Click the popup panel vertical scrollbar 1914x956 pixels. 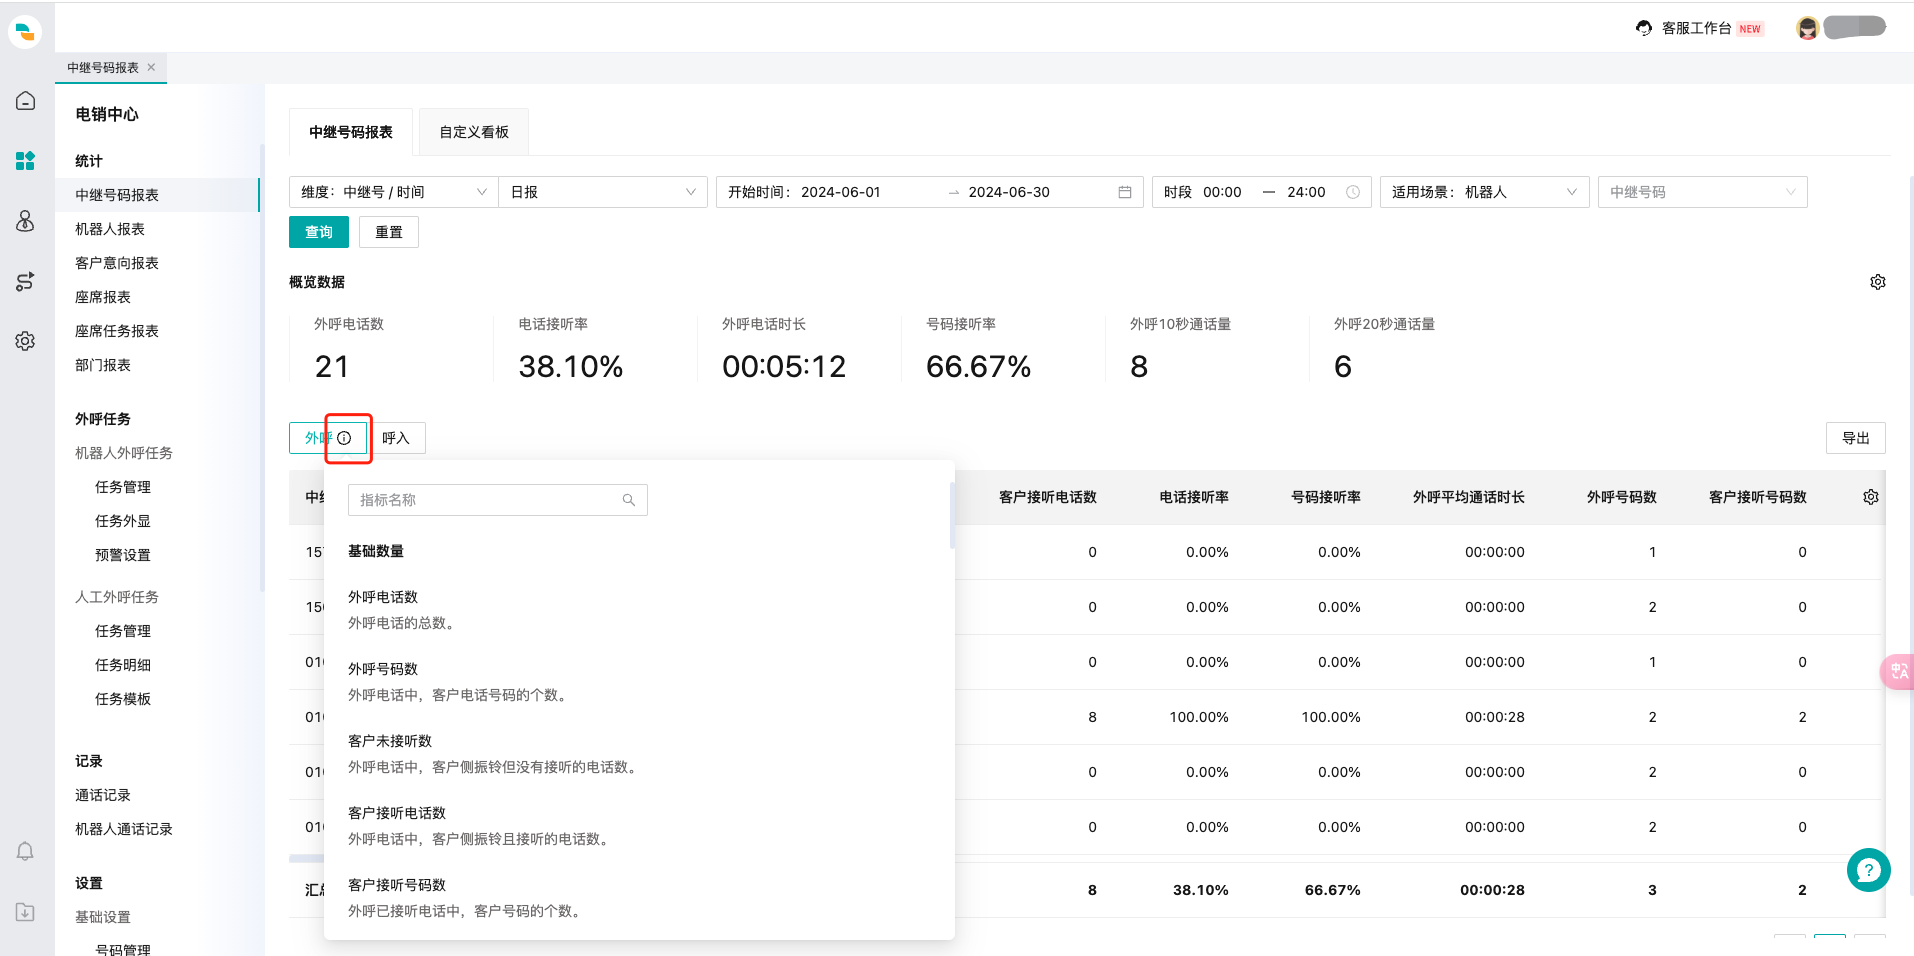click(952, 516)
